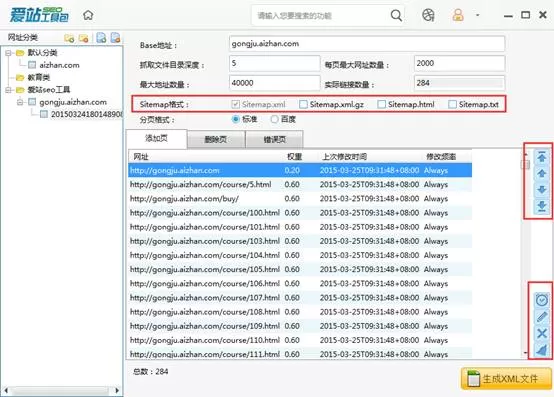Click the 爱站 SEO toolkit logo

coord(39,15)
